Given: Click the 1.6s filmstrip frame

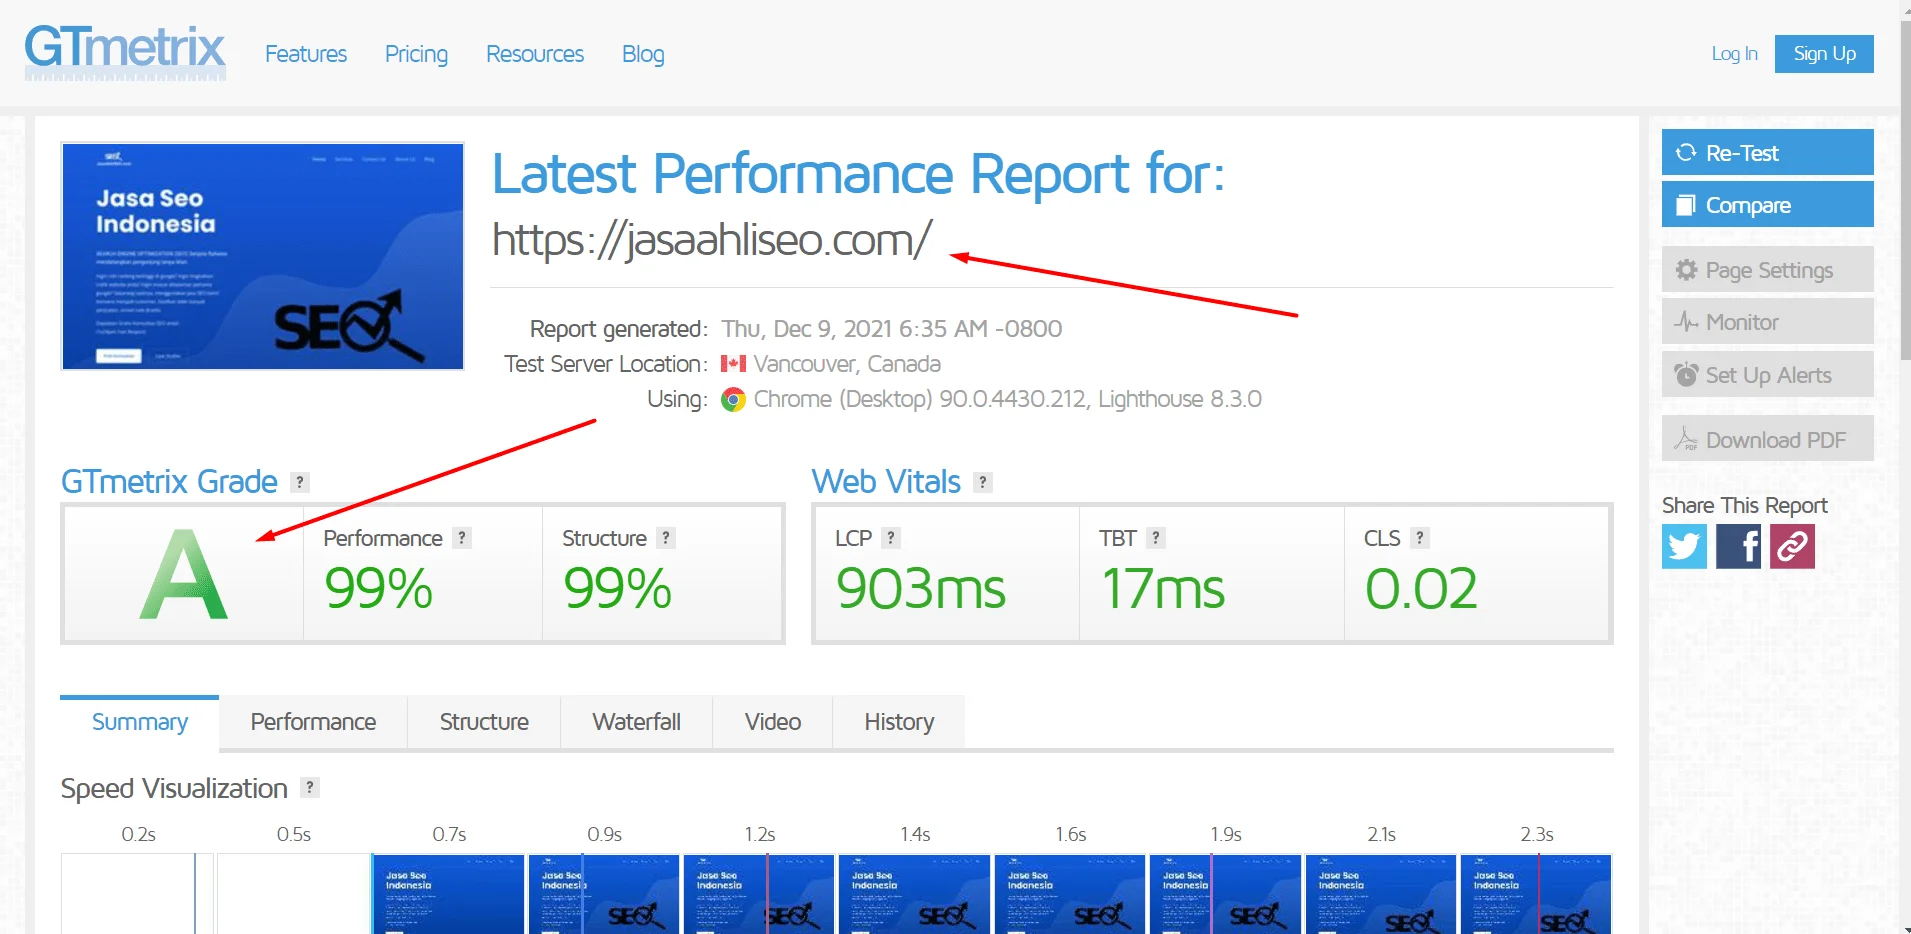Looking at the screenshot, I should 1070,894.
